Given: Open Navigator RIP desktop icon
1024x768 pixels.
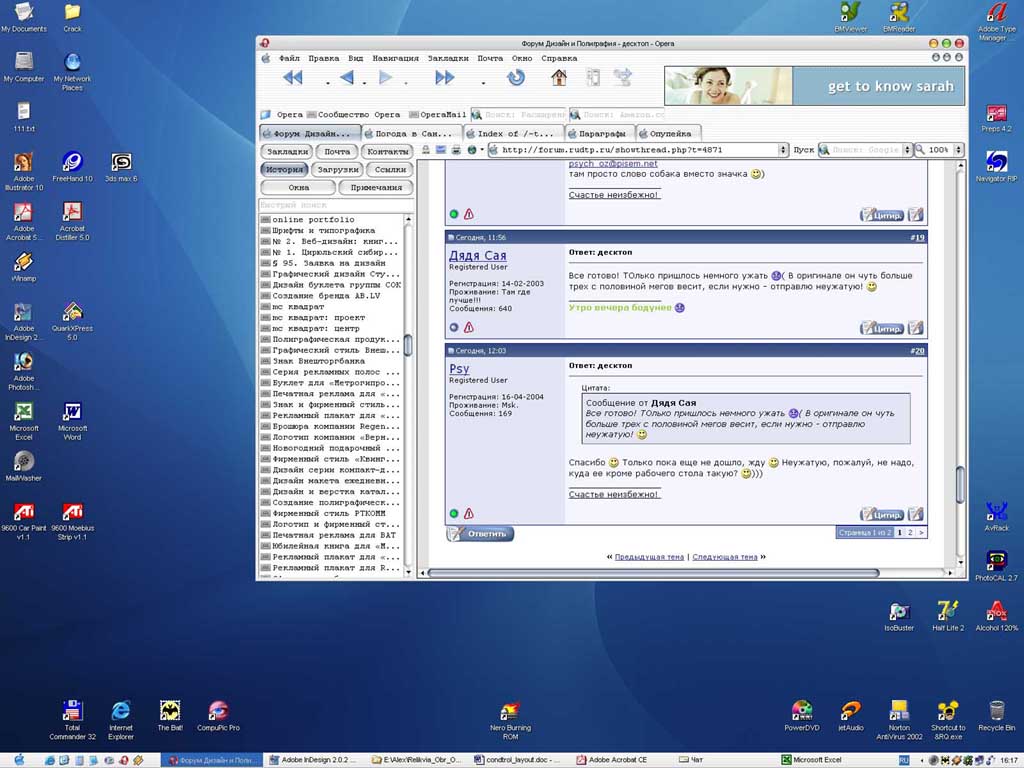Looking at the screenshot, I should (997, 167).
